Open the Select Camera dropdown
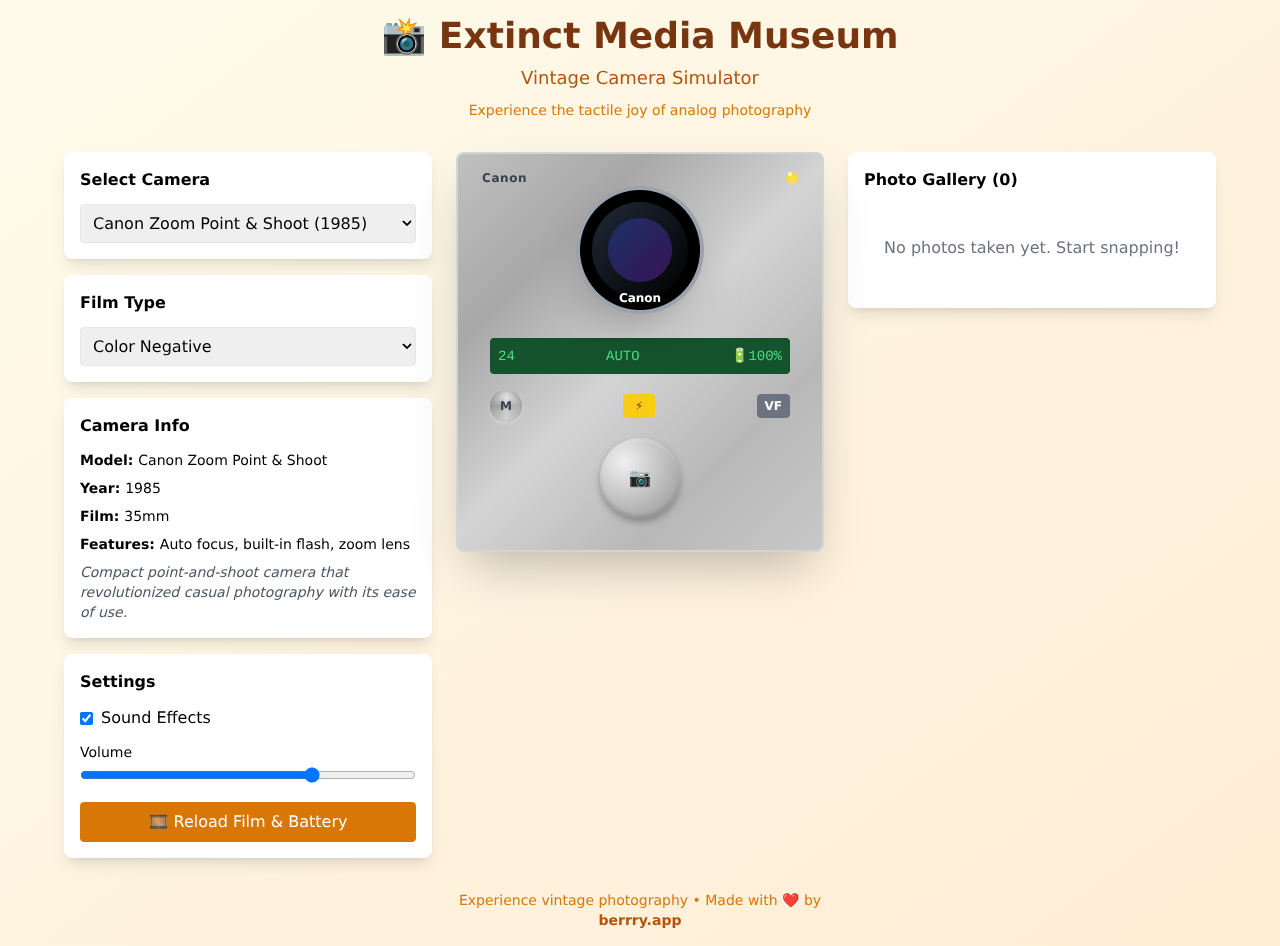The height and width of the screenshot is (946, 1280). pyautogui.click(x=248, y=224)
